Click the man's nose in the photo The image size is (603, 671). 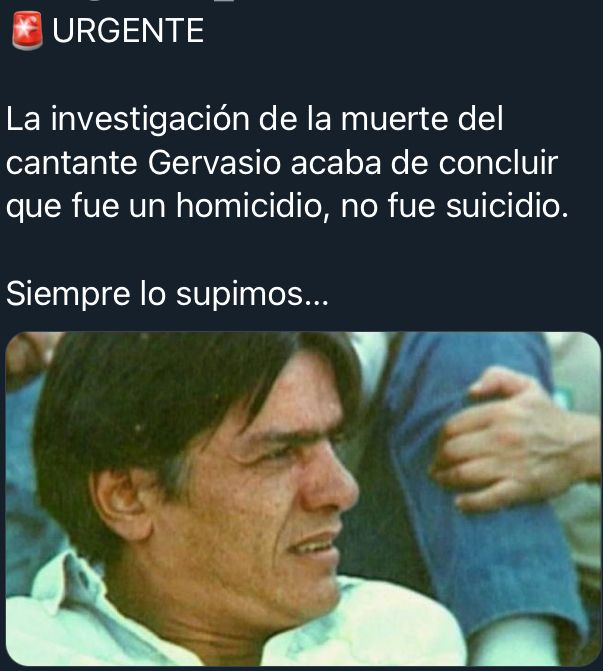pos(332,484)
